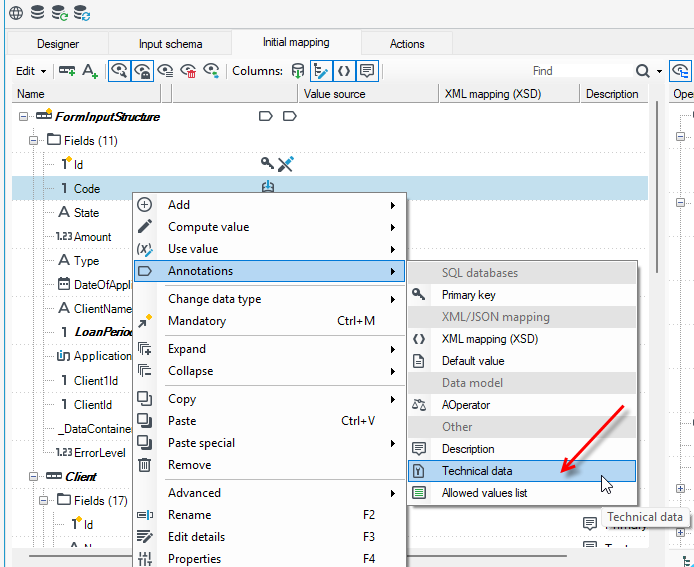
Task: Click into the Find search field
Action: 581,71
